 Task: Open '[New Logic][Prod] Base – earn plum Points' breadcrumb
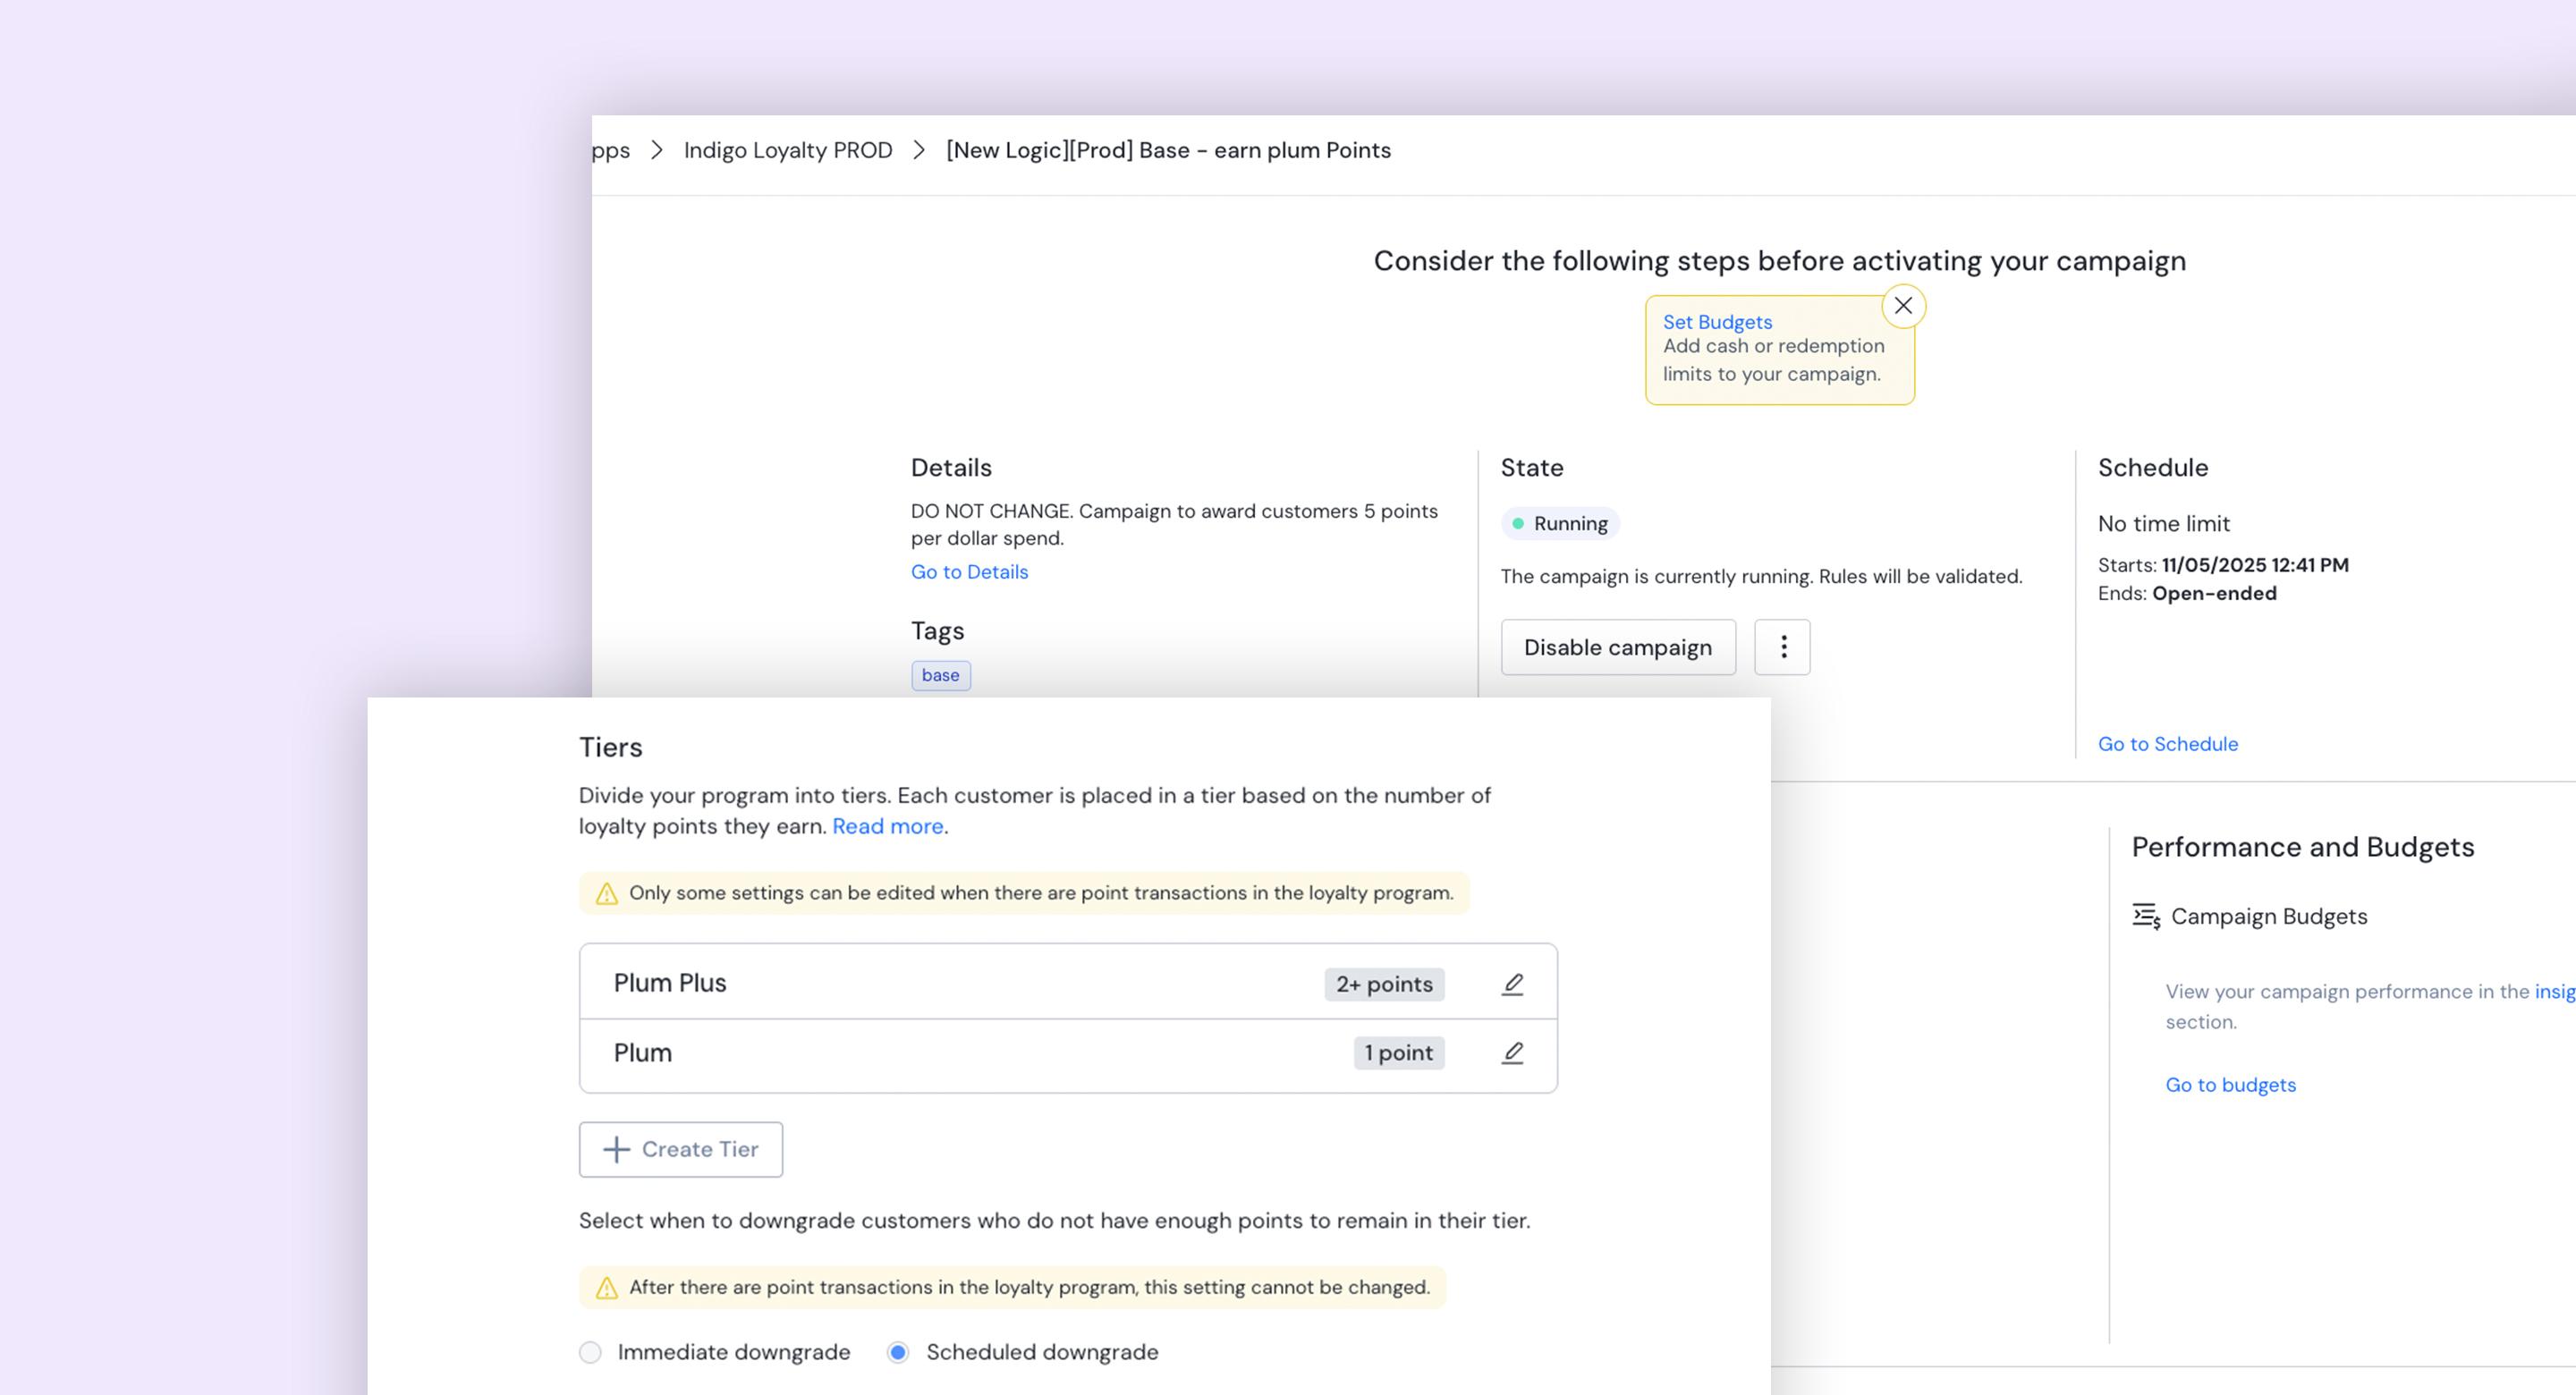pos(1168,150)
